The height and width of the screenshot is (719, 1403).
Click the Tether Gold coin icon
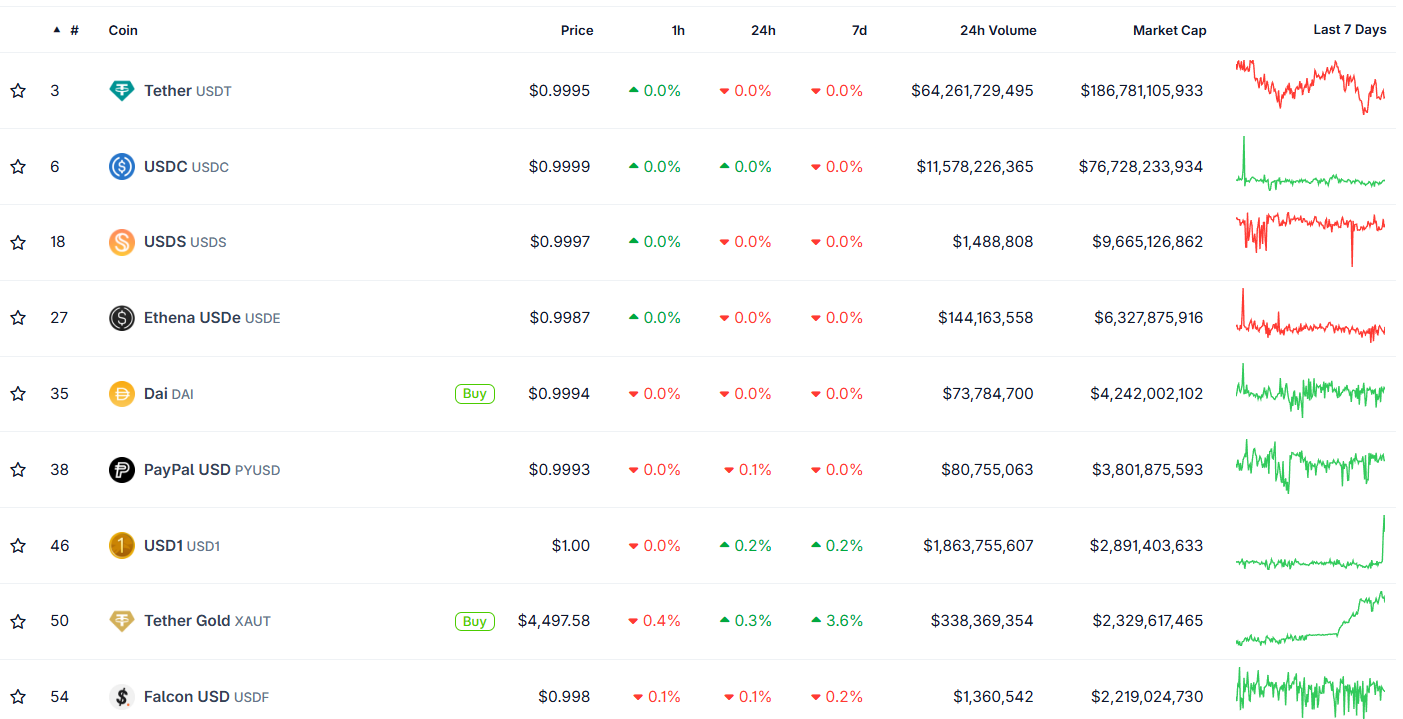pos(121,620)
